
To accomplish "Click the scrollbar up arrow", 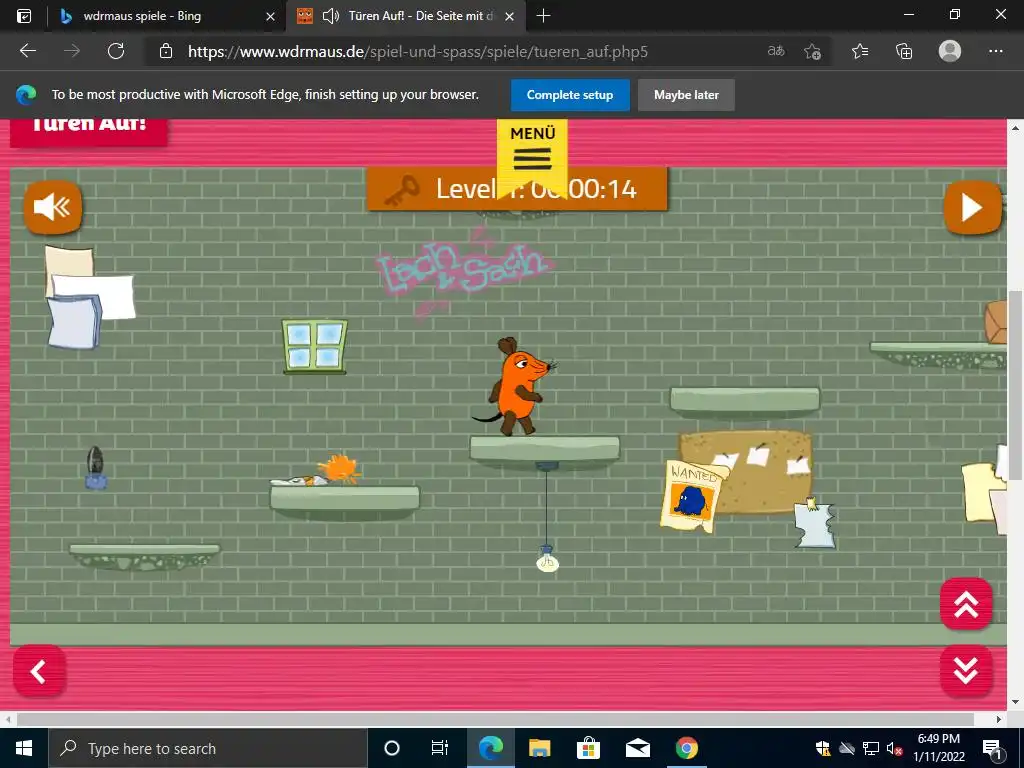I will point(1015,127).
